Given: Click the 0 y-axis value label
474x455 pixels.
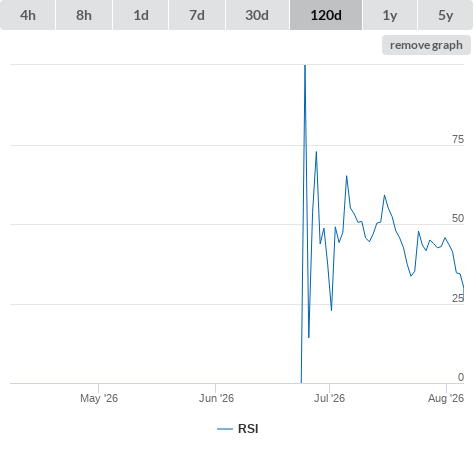Looking at the screenshot, I should pos(461,377).
